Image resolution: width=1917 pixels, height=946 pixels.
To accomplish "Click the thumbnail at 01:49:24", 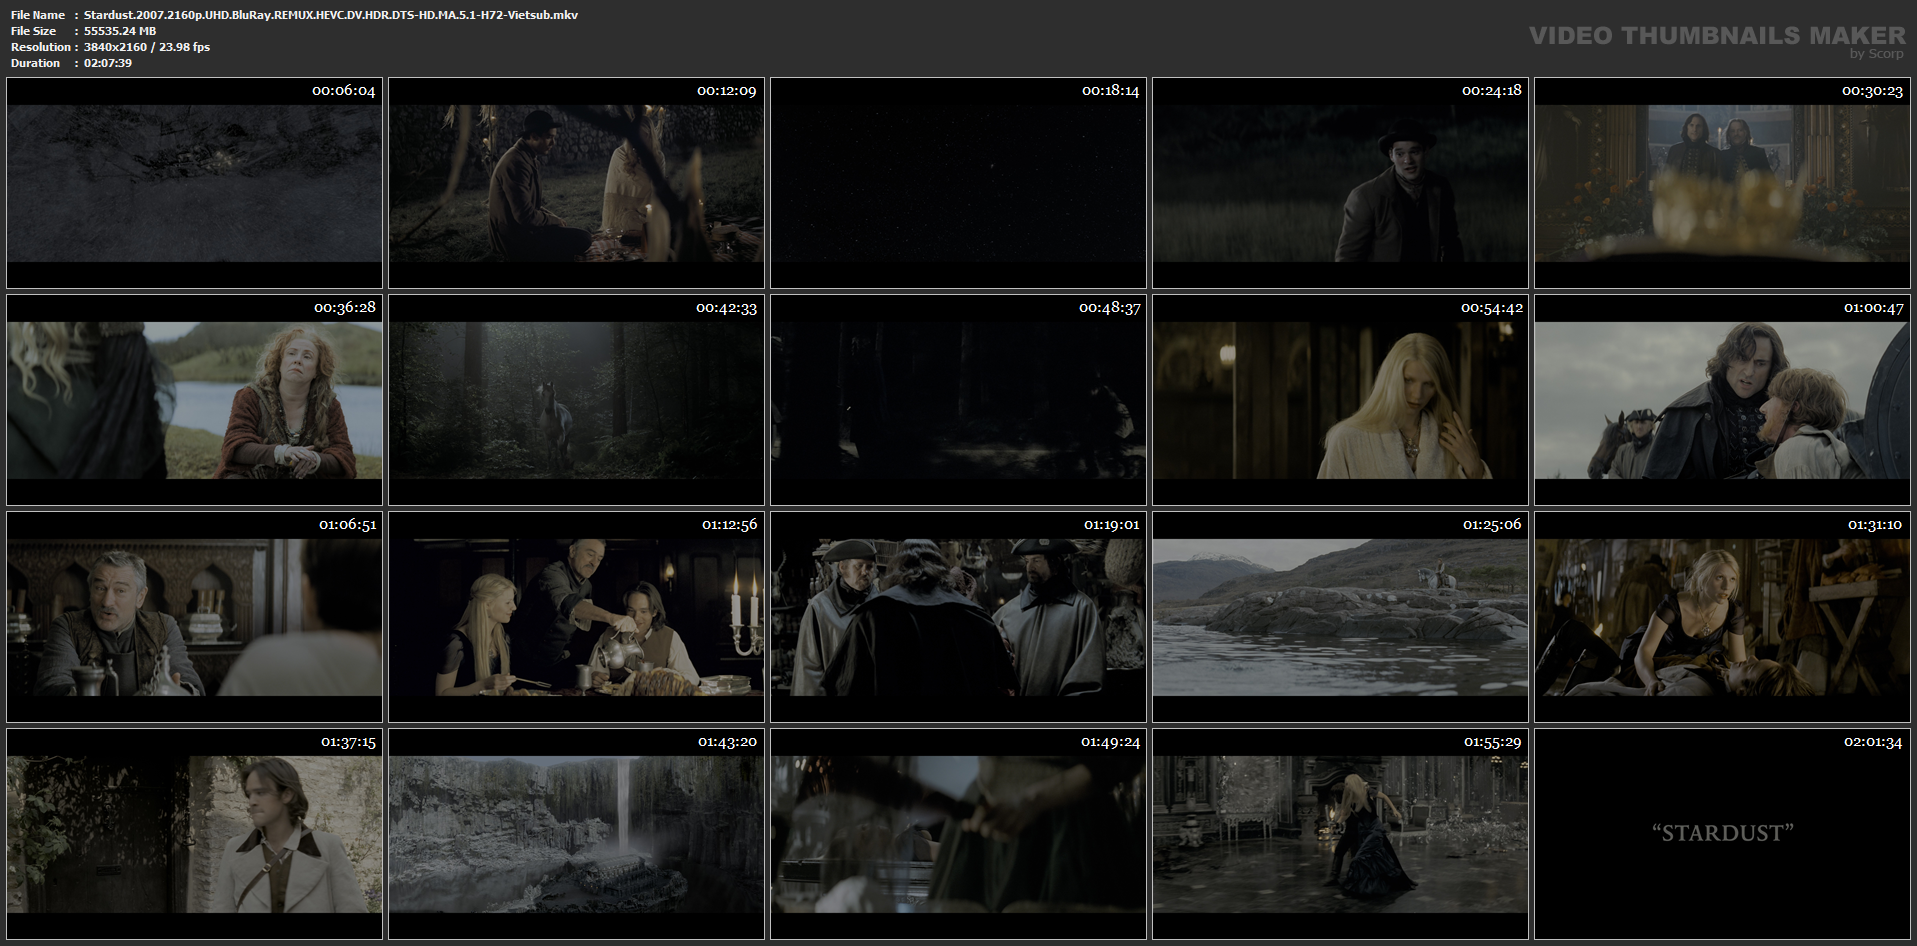I will (958, 834).
